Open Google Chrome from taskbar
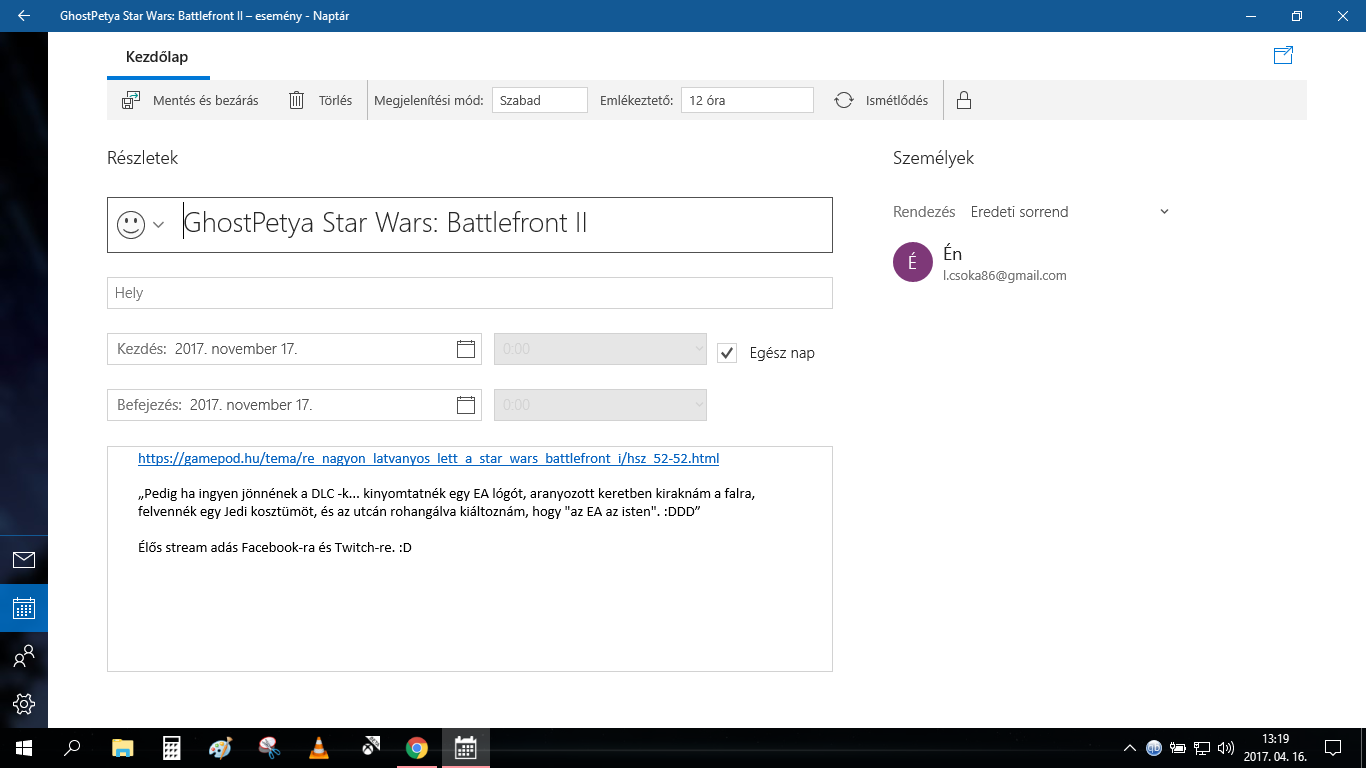Viewport: 1366px width, 768px height. [417, 748]
